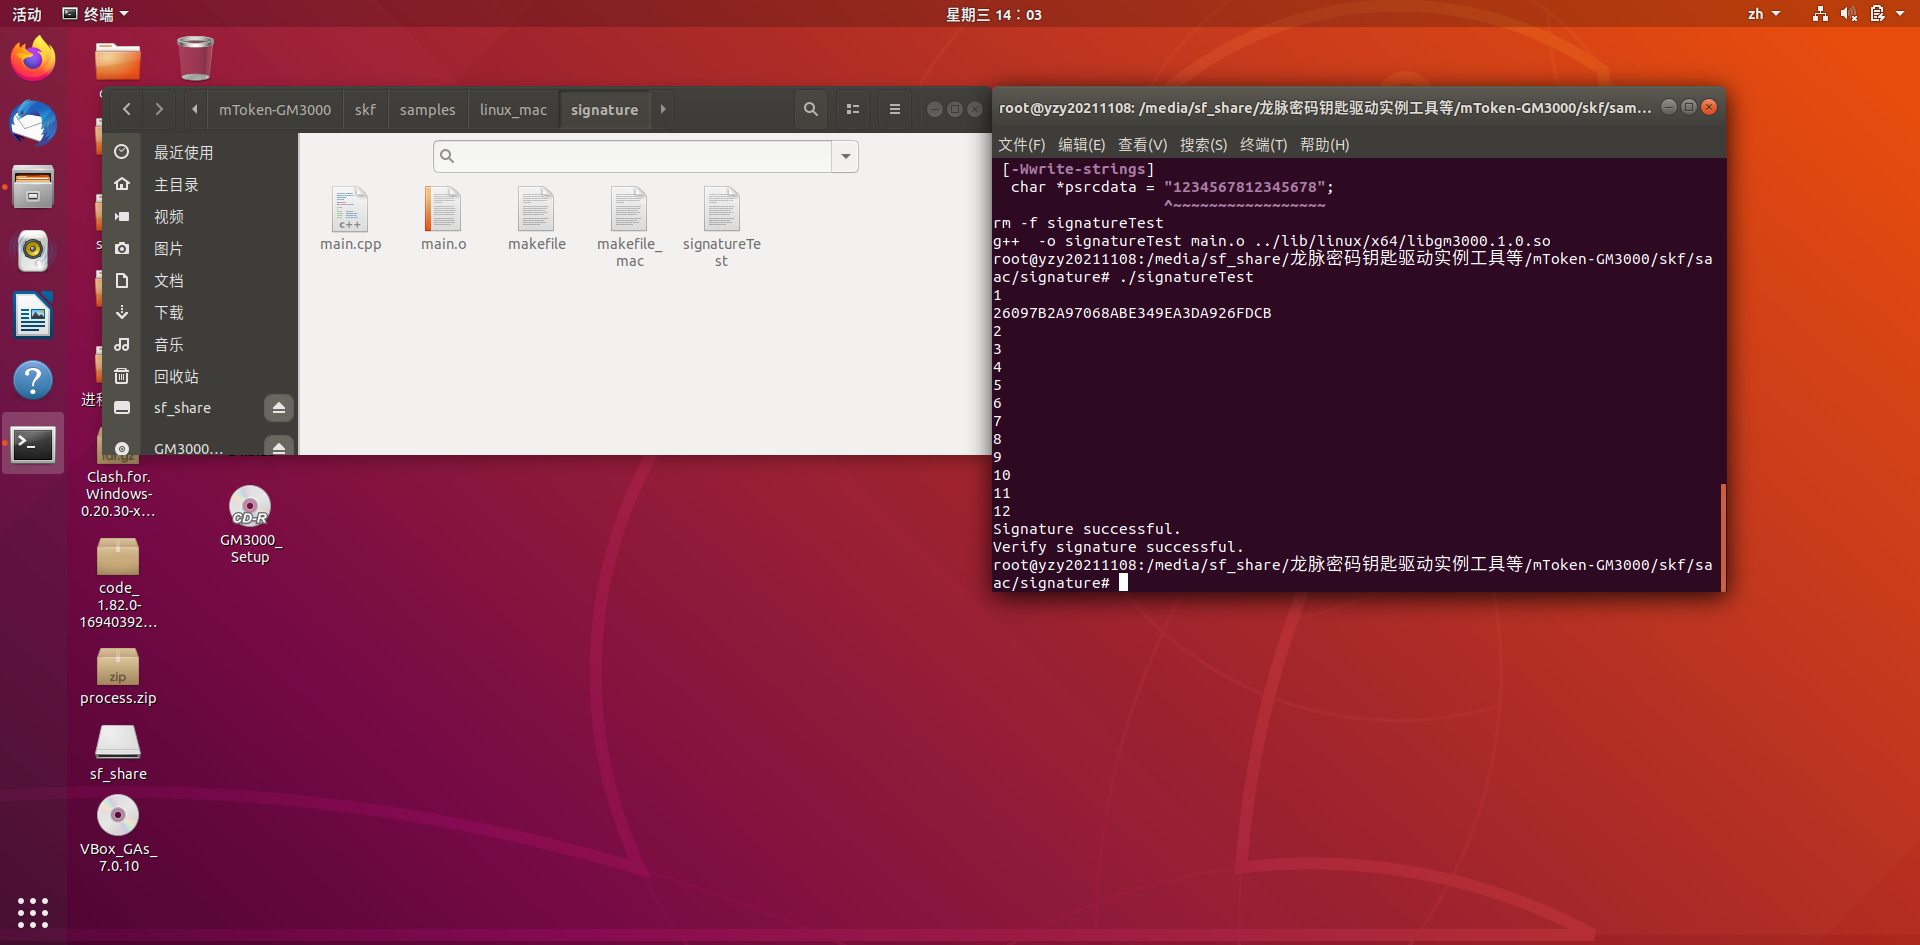The width and height of the screenshot is (1920, 945).
Task: Go back in the file manager
Action: click(127, 109)
